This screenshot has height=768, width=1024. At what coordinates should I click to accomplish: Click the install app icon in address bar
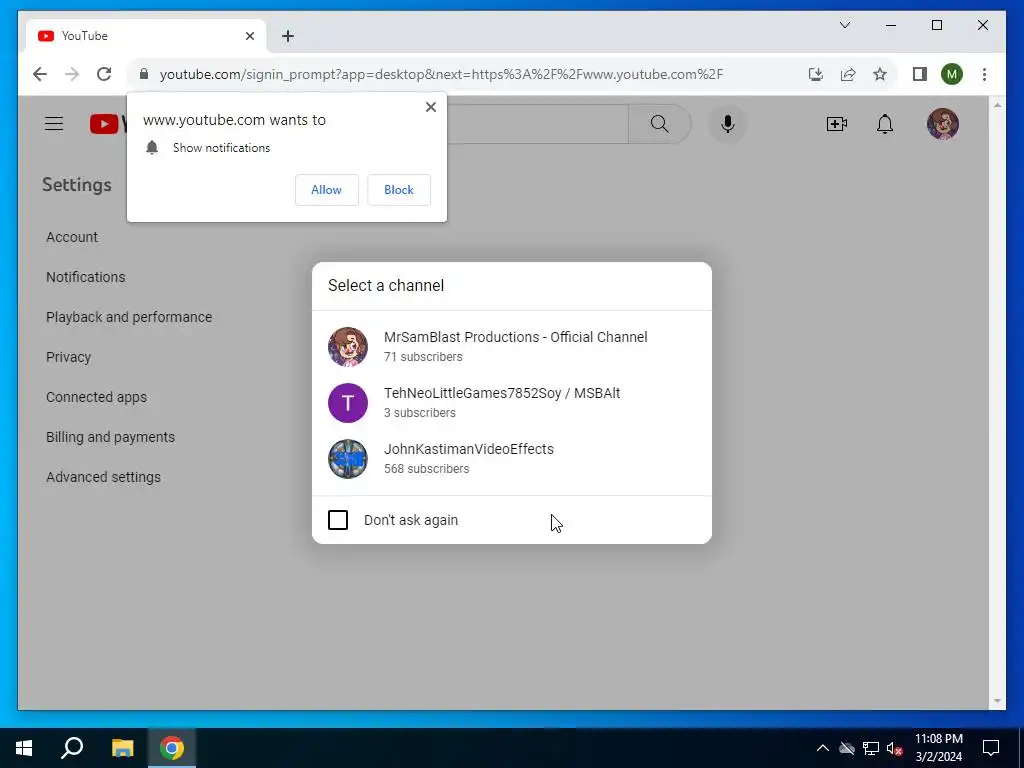[816, 74]
